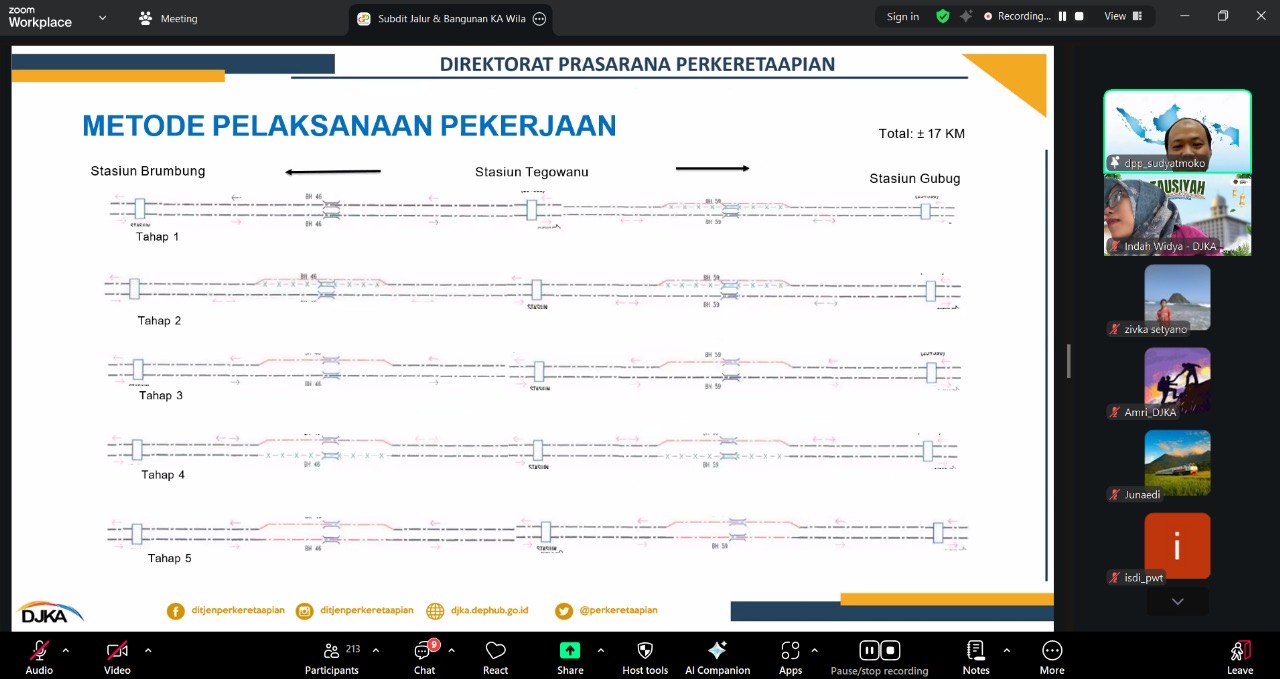
Task: Select the Subdit Jalur & Bangunan tab
Action: pyautogui.click(x=443, y=18)
